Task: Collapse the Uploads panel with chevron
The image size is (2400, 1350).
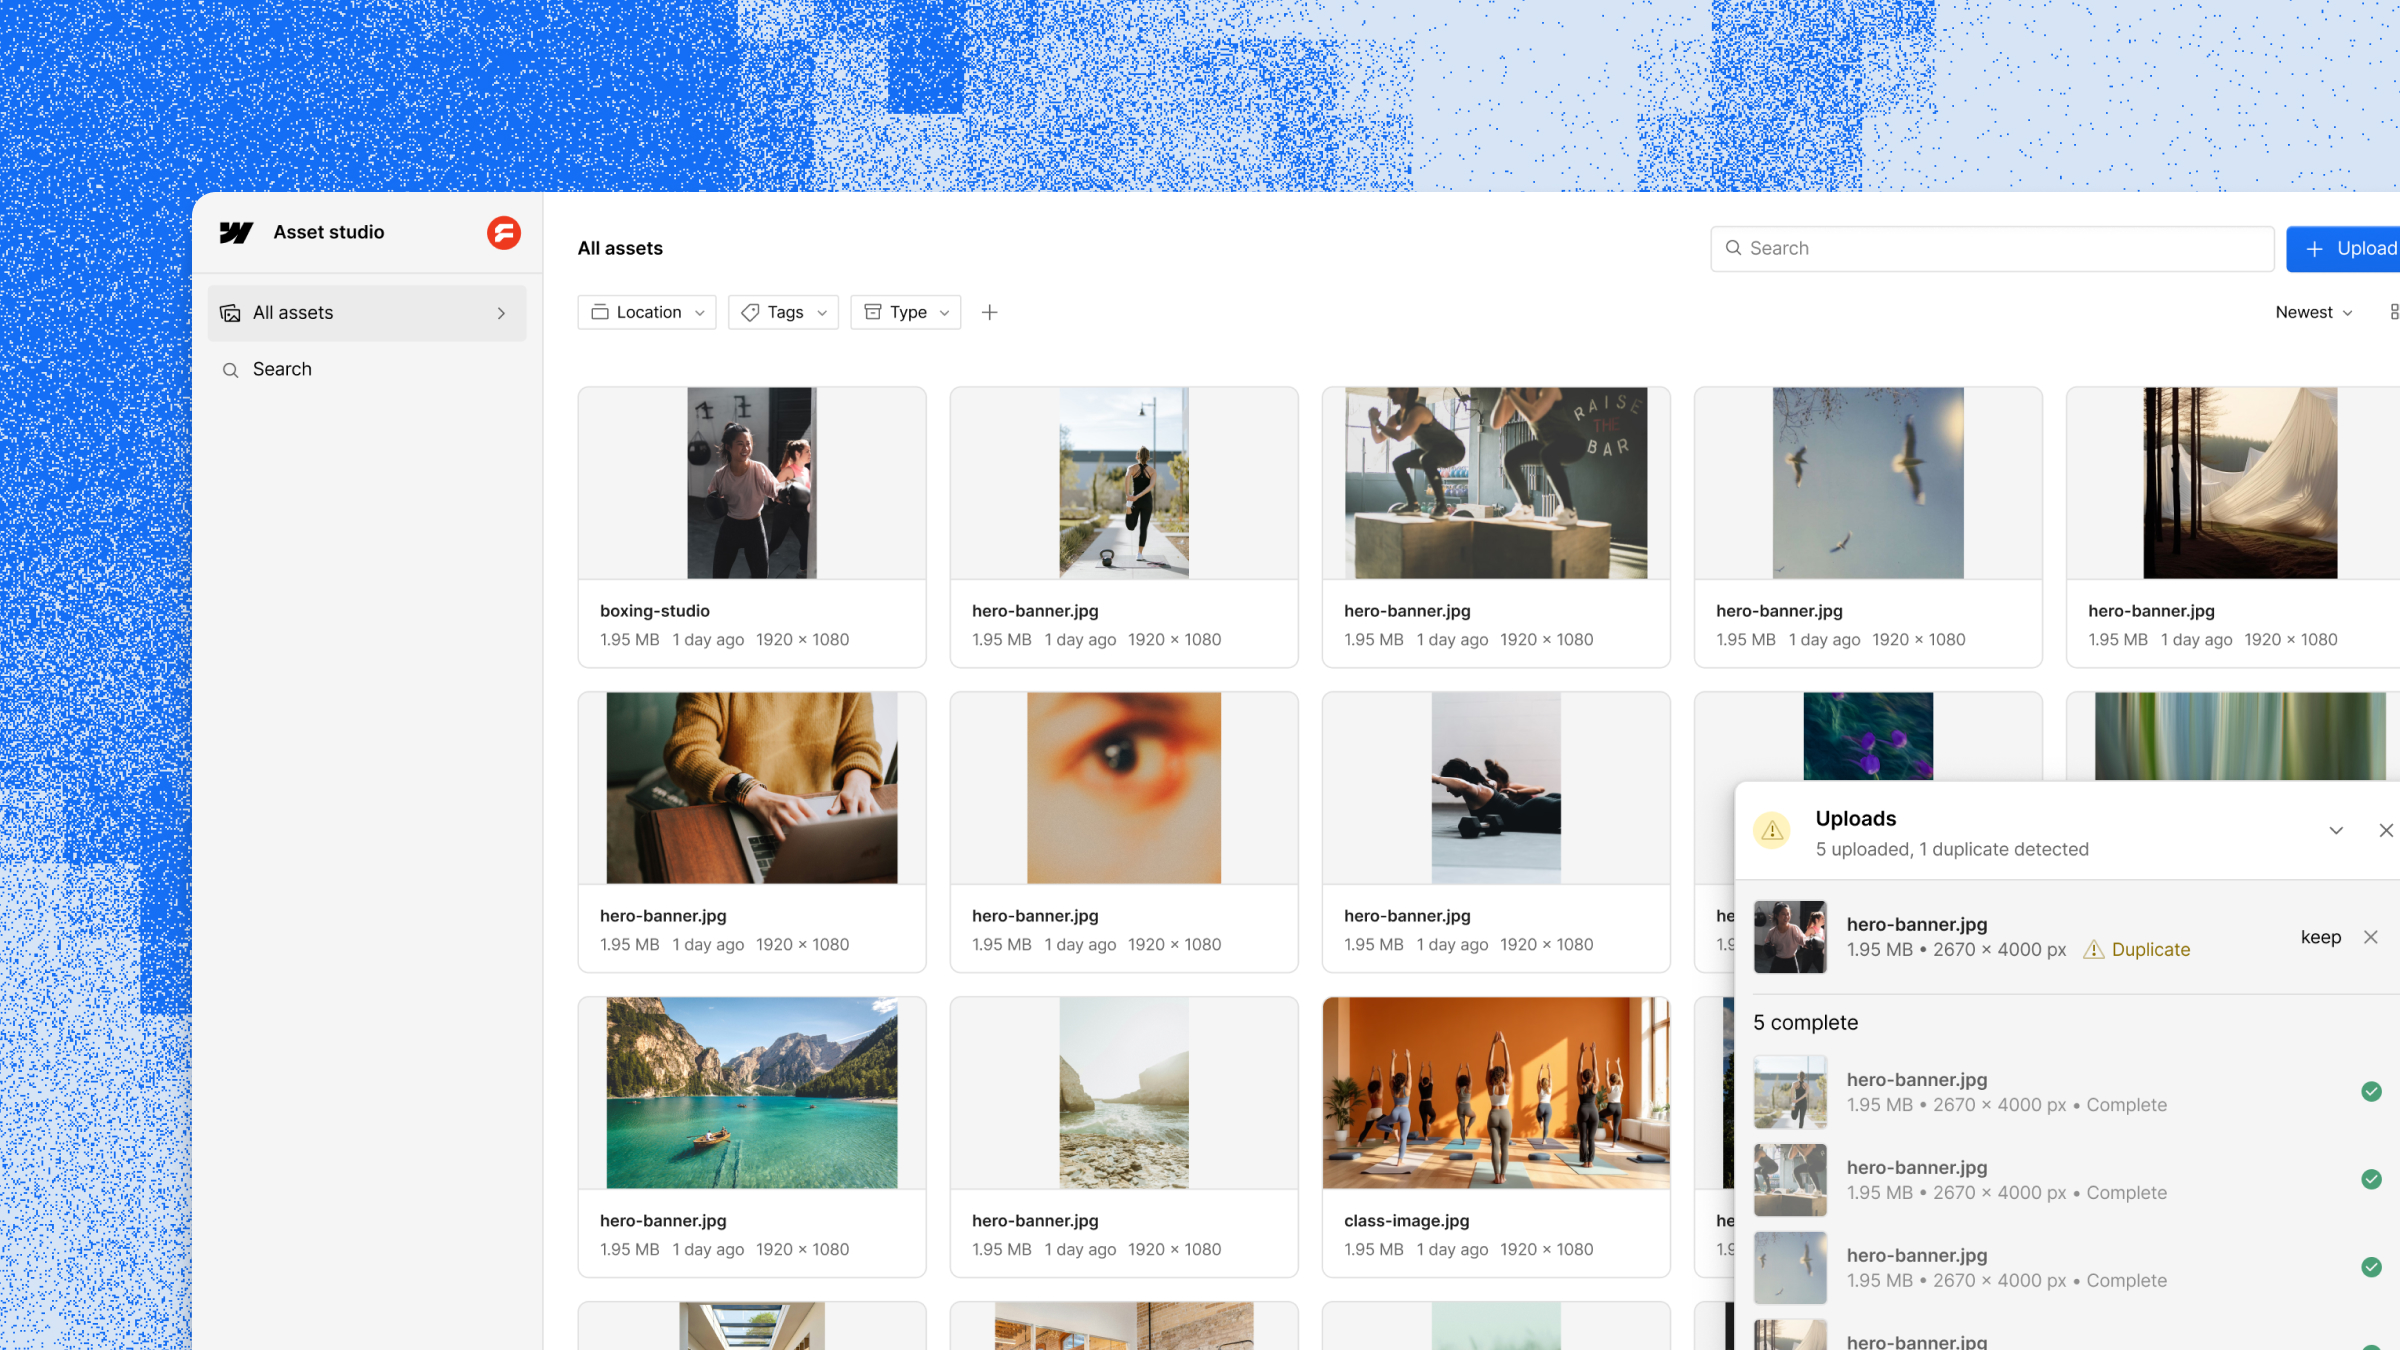Action: (2336, 830)
